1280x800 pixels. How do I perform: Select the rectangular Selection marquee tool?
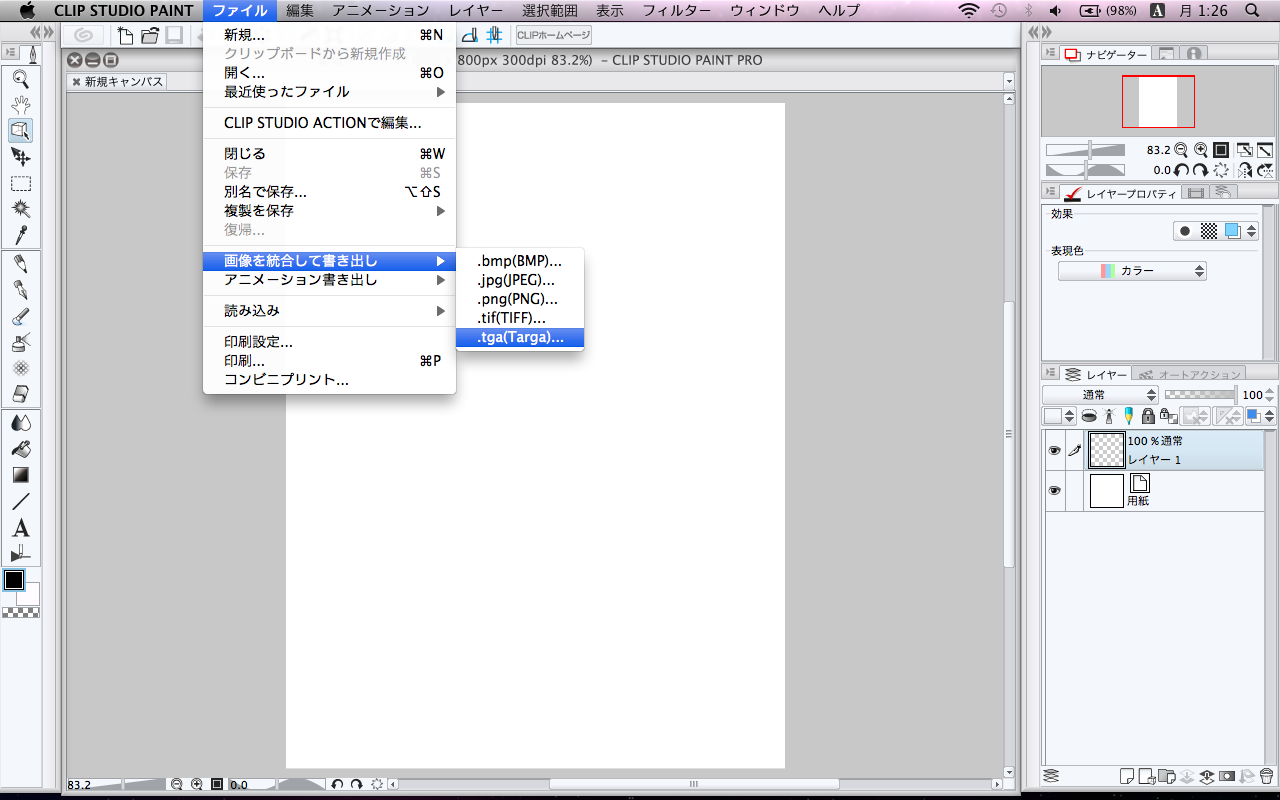coord(20,183)
